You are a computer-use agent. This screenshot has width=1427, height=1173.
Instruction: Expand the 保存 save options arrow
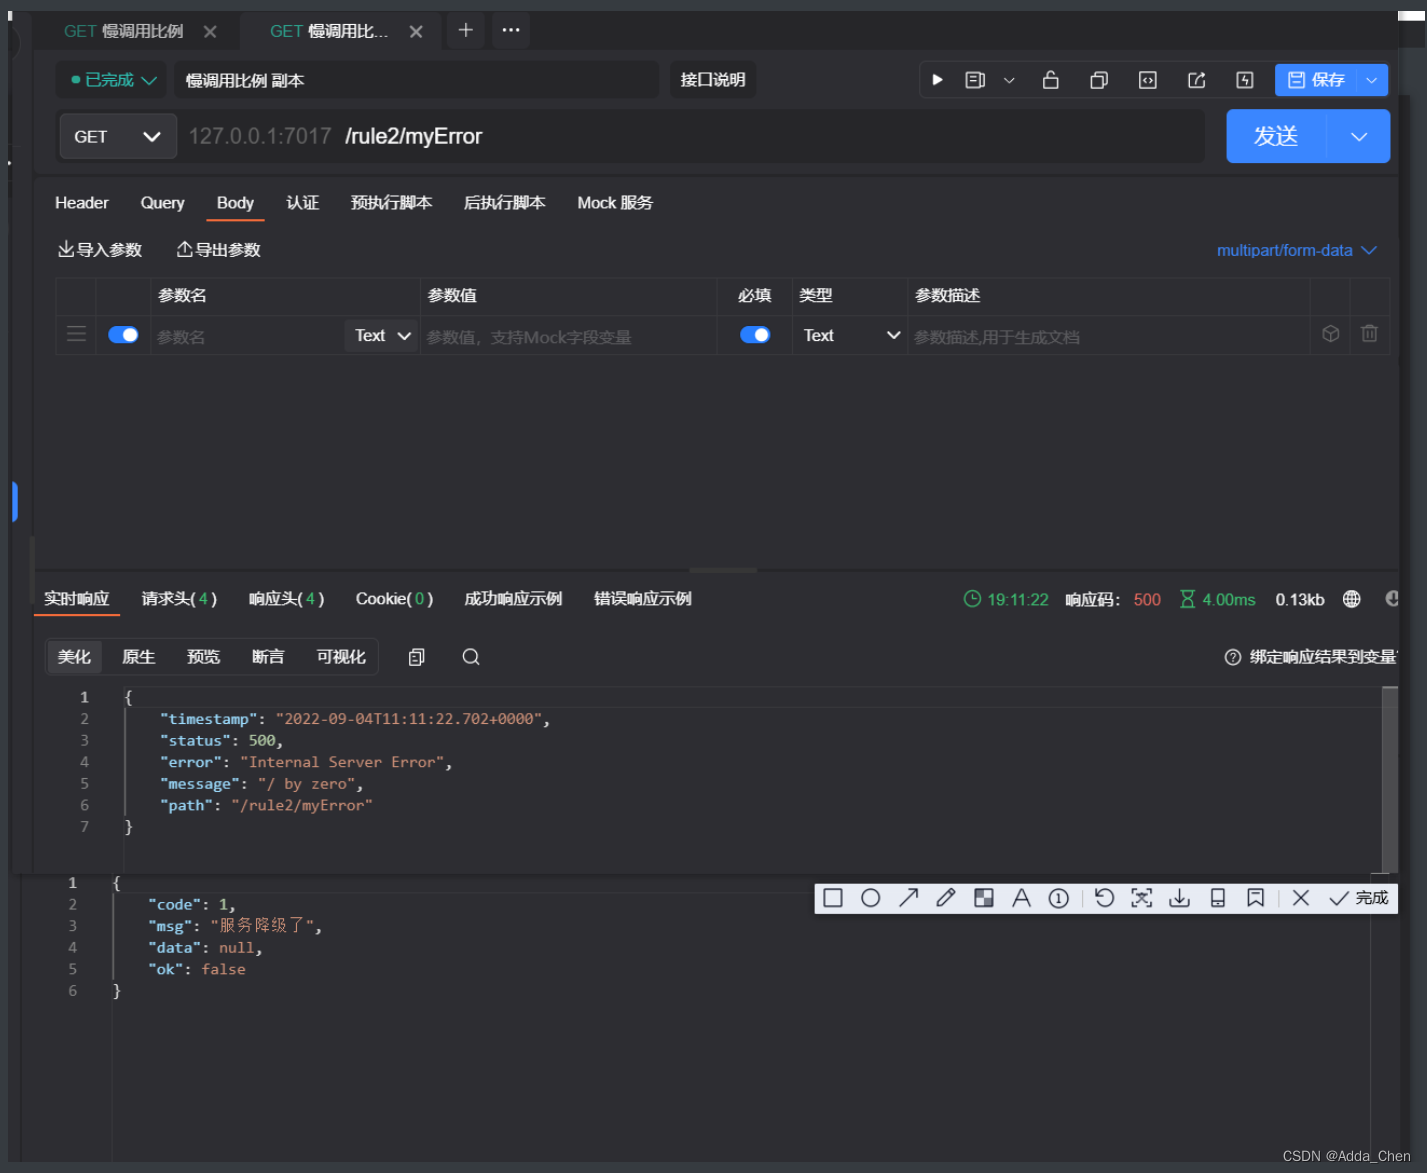pos(1372,80)
